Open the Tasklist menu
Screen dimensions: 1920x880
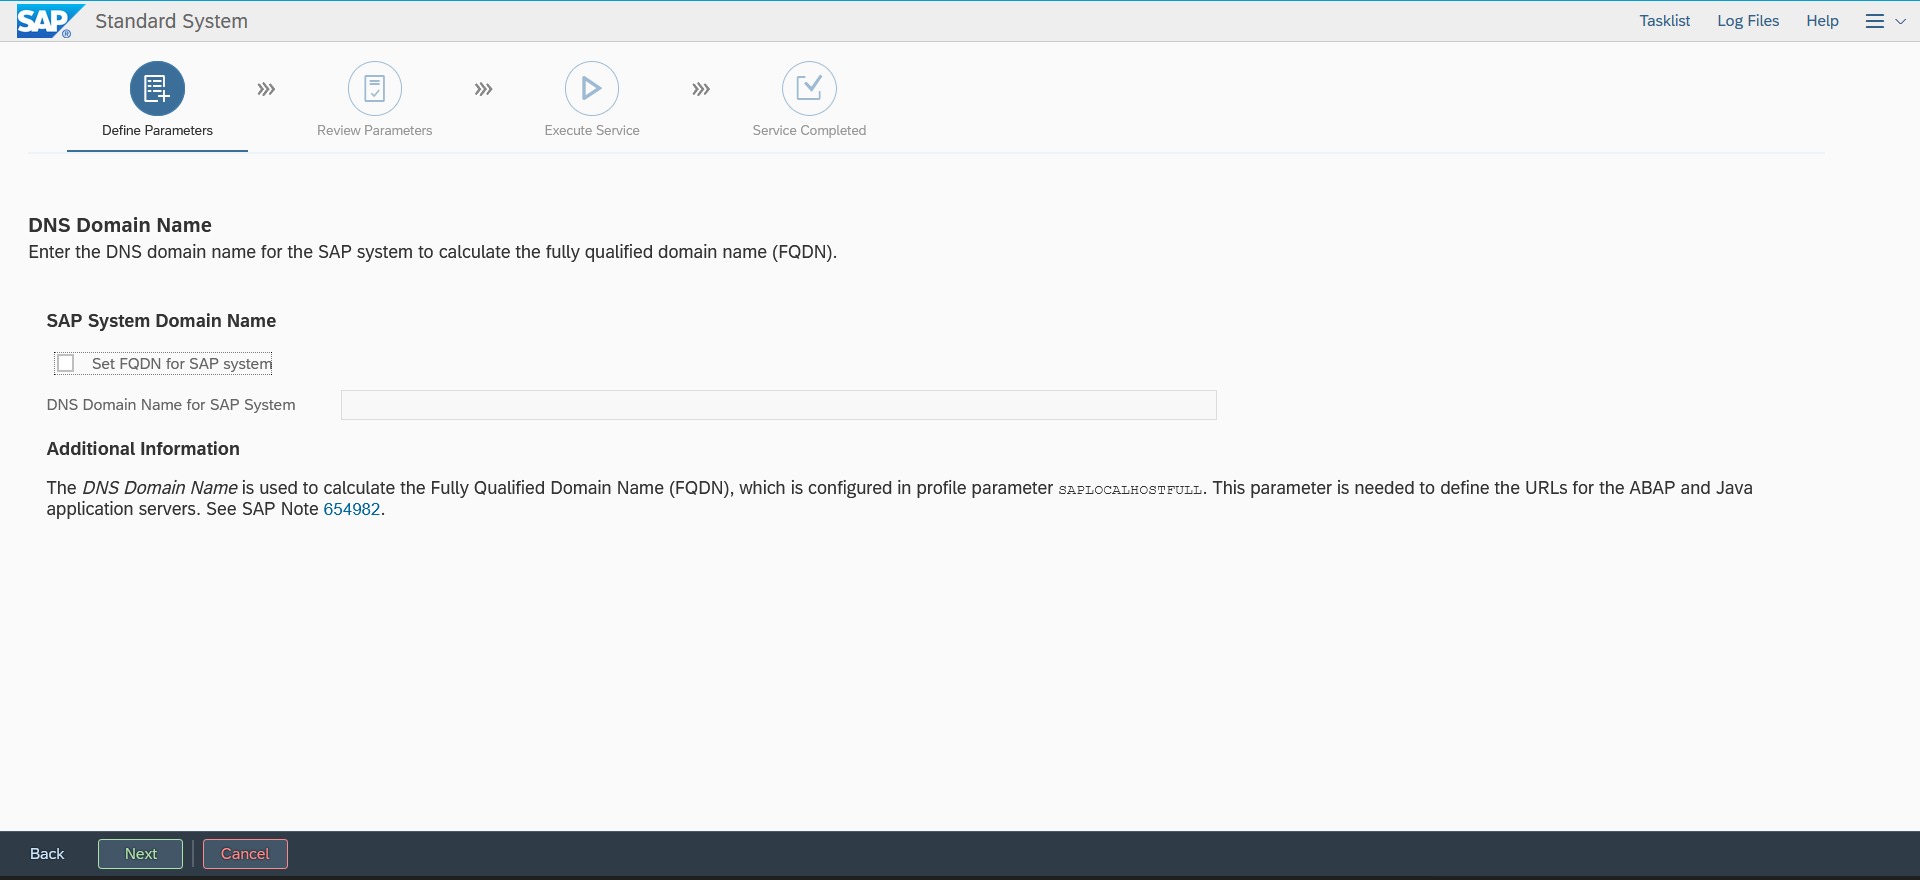(x=1665, y=21)
